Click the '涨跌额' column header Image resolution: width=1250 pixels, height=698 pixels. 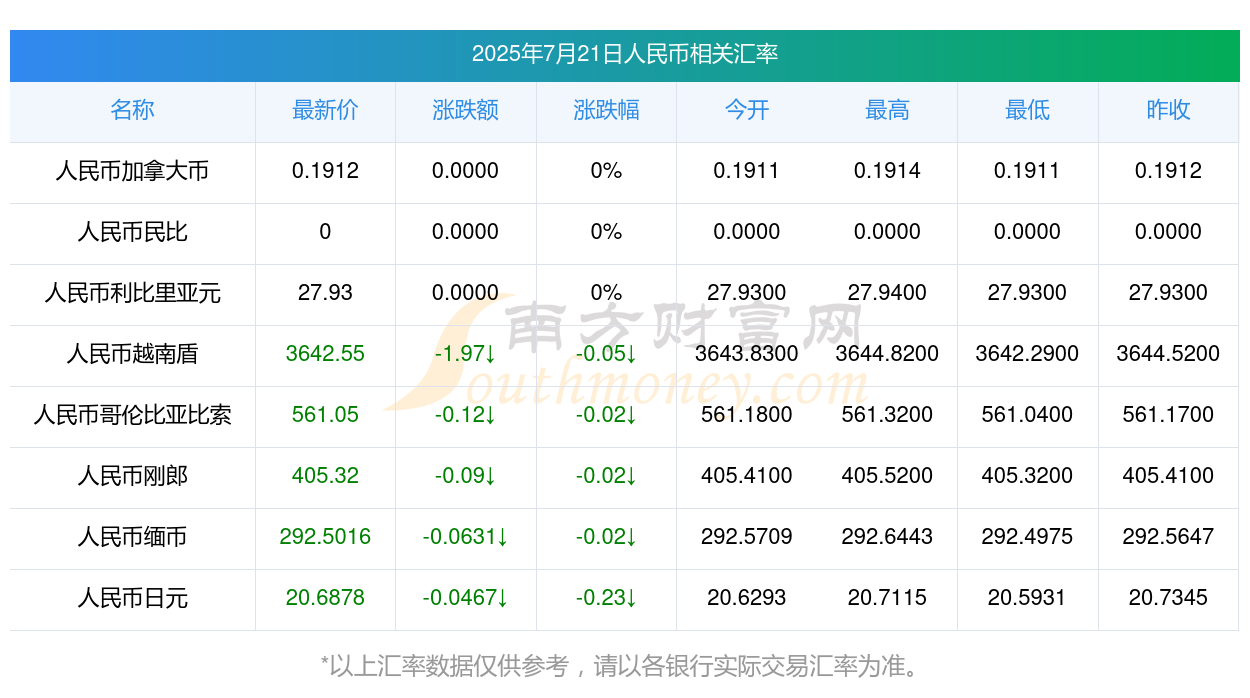click(466, 110)
